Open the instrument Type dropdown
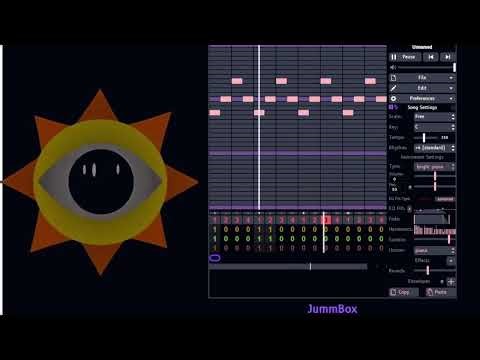 coord(435,166)
